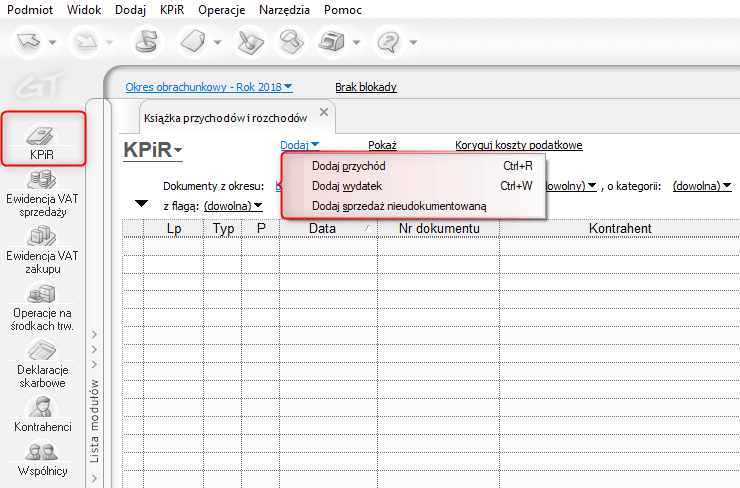Screen dimensions: 740x488
Task: Sort by the Kontrahent column header
Action: [x=620, y=228]
